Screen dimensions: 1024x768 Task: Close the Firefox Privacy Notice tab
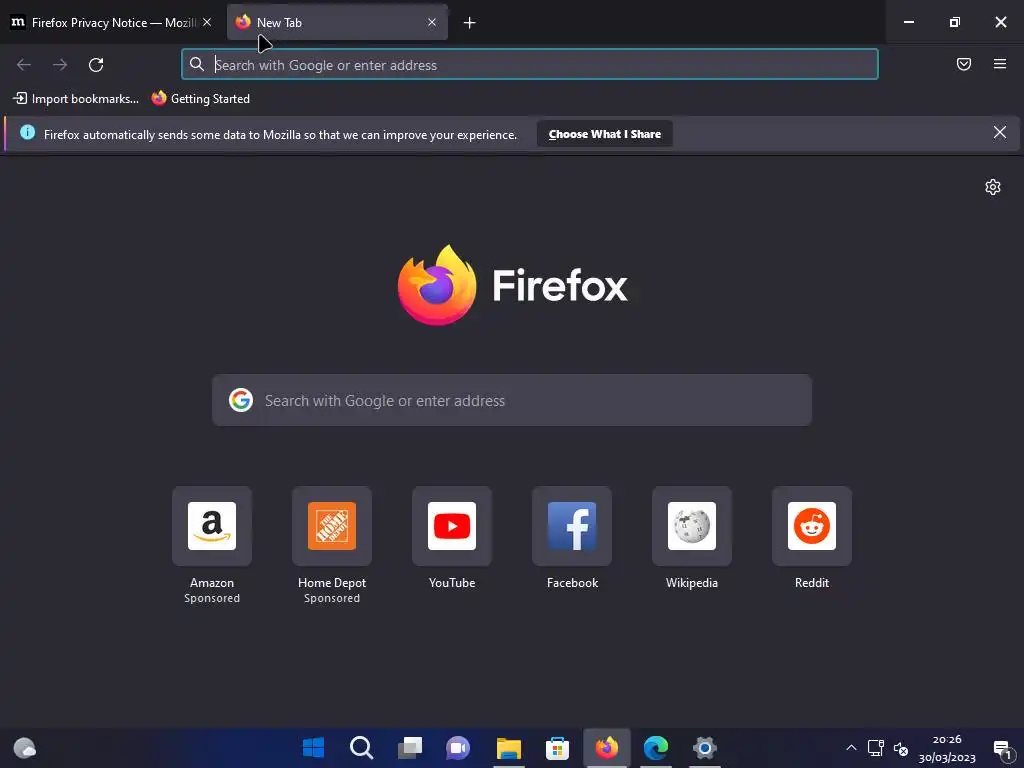pyautogui.click(x=207, y=22)
